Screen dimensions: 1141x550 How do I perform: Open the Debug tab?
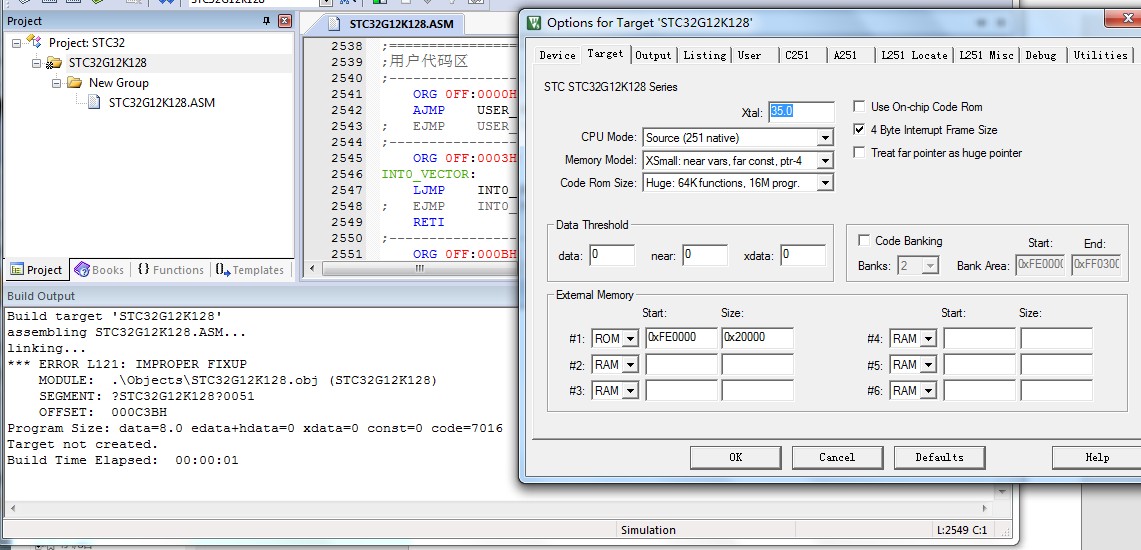[x=1041, y=55]
